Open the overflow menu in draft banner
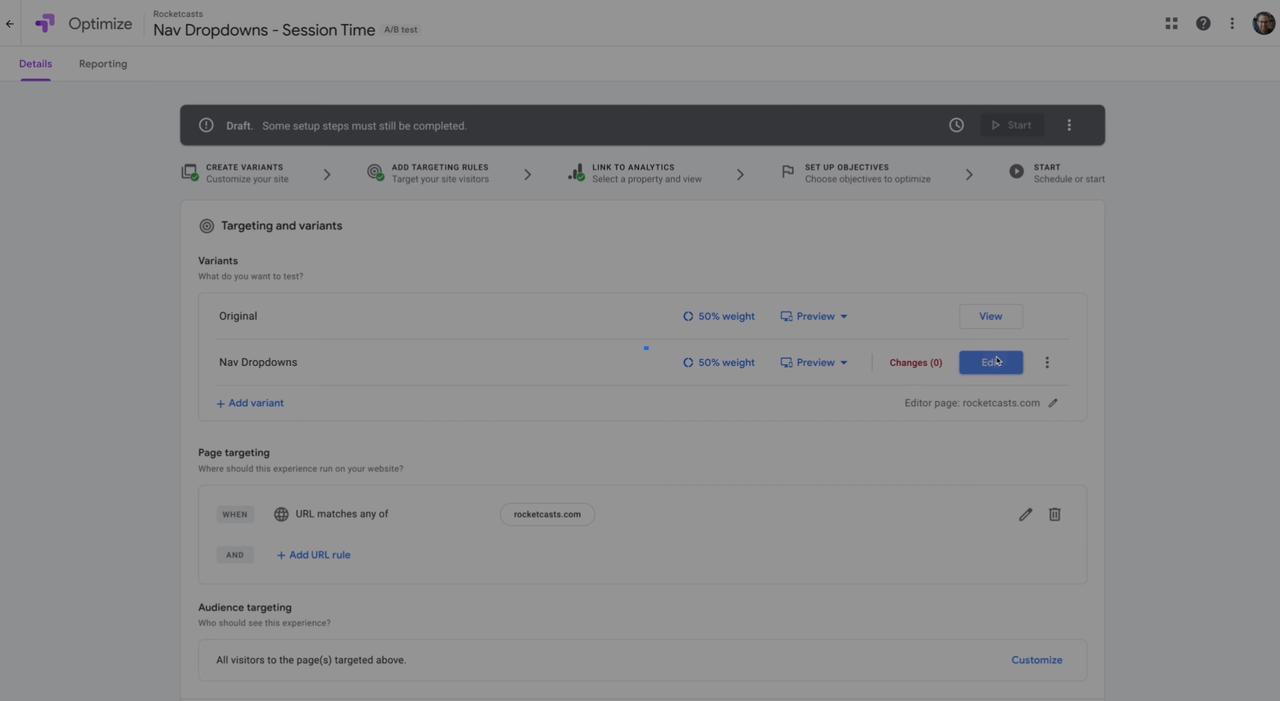Viewport: 1280px width, 701px height. (x=1069, y=124)
